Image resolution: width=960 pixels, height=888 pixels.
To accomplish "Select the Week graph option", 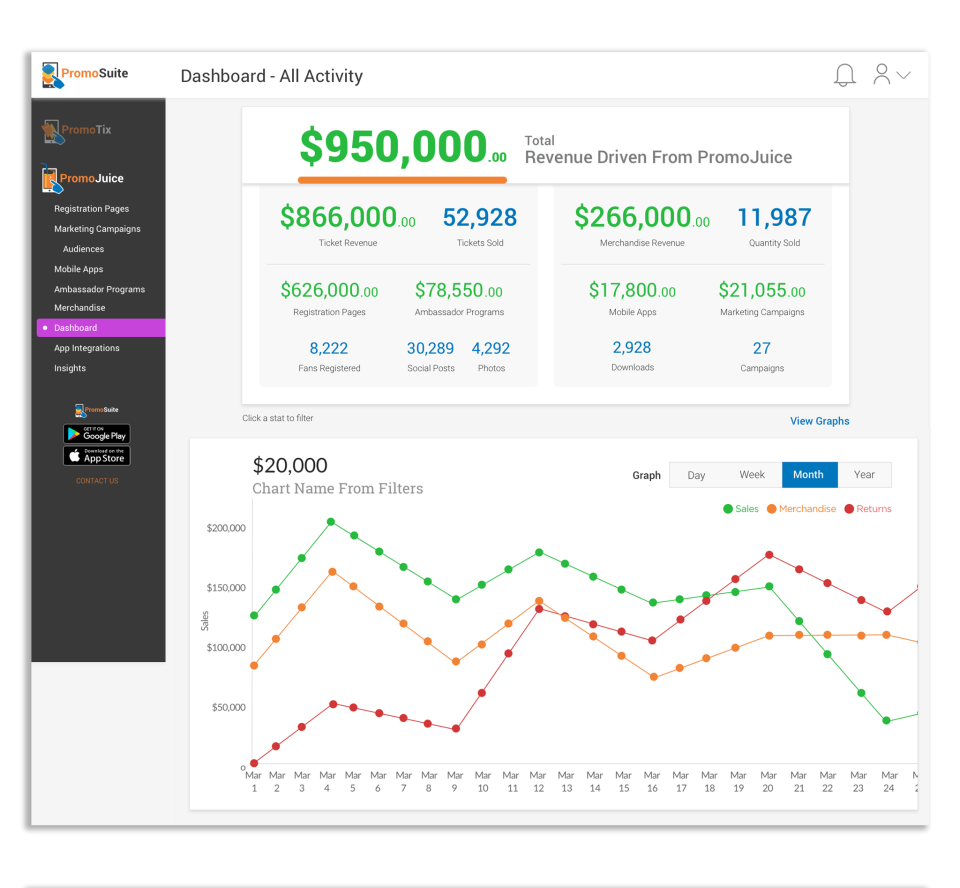I will [752, 474].
